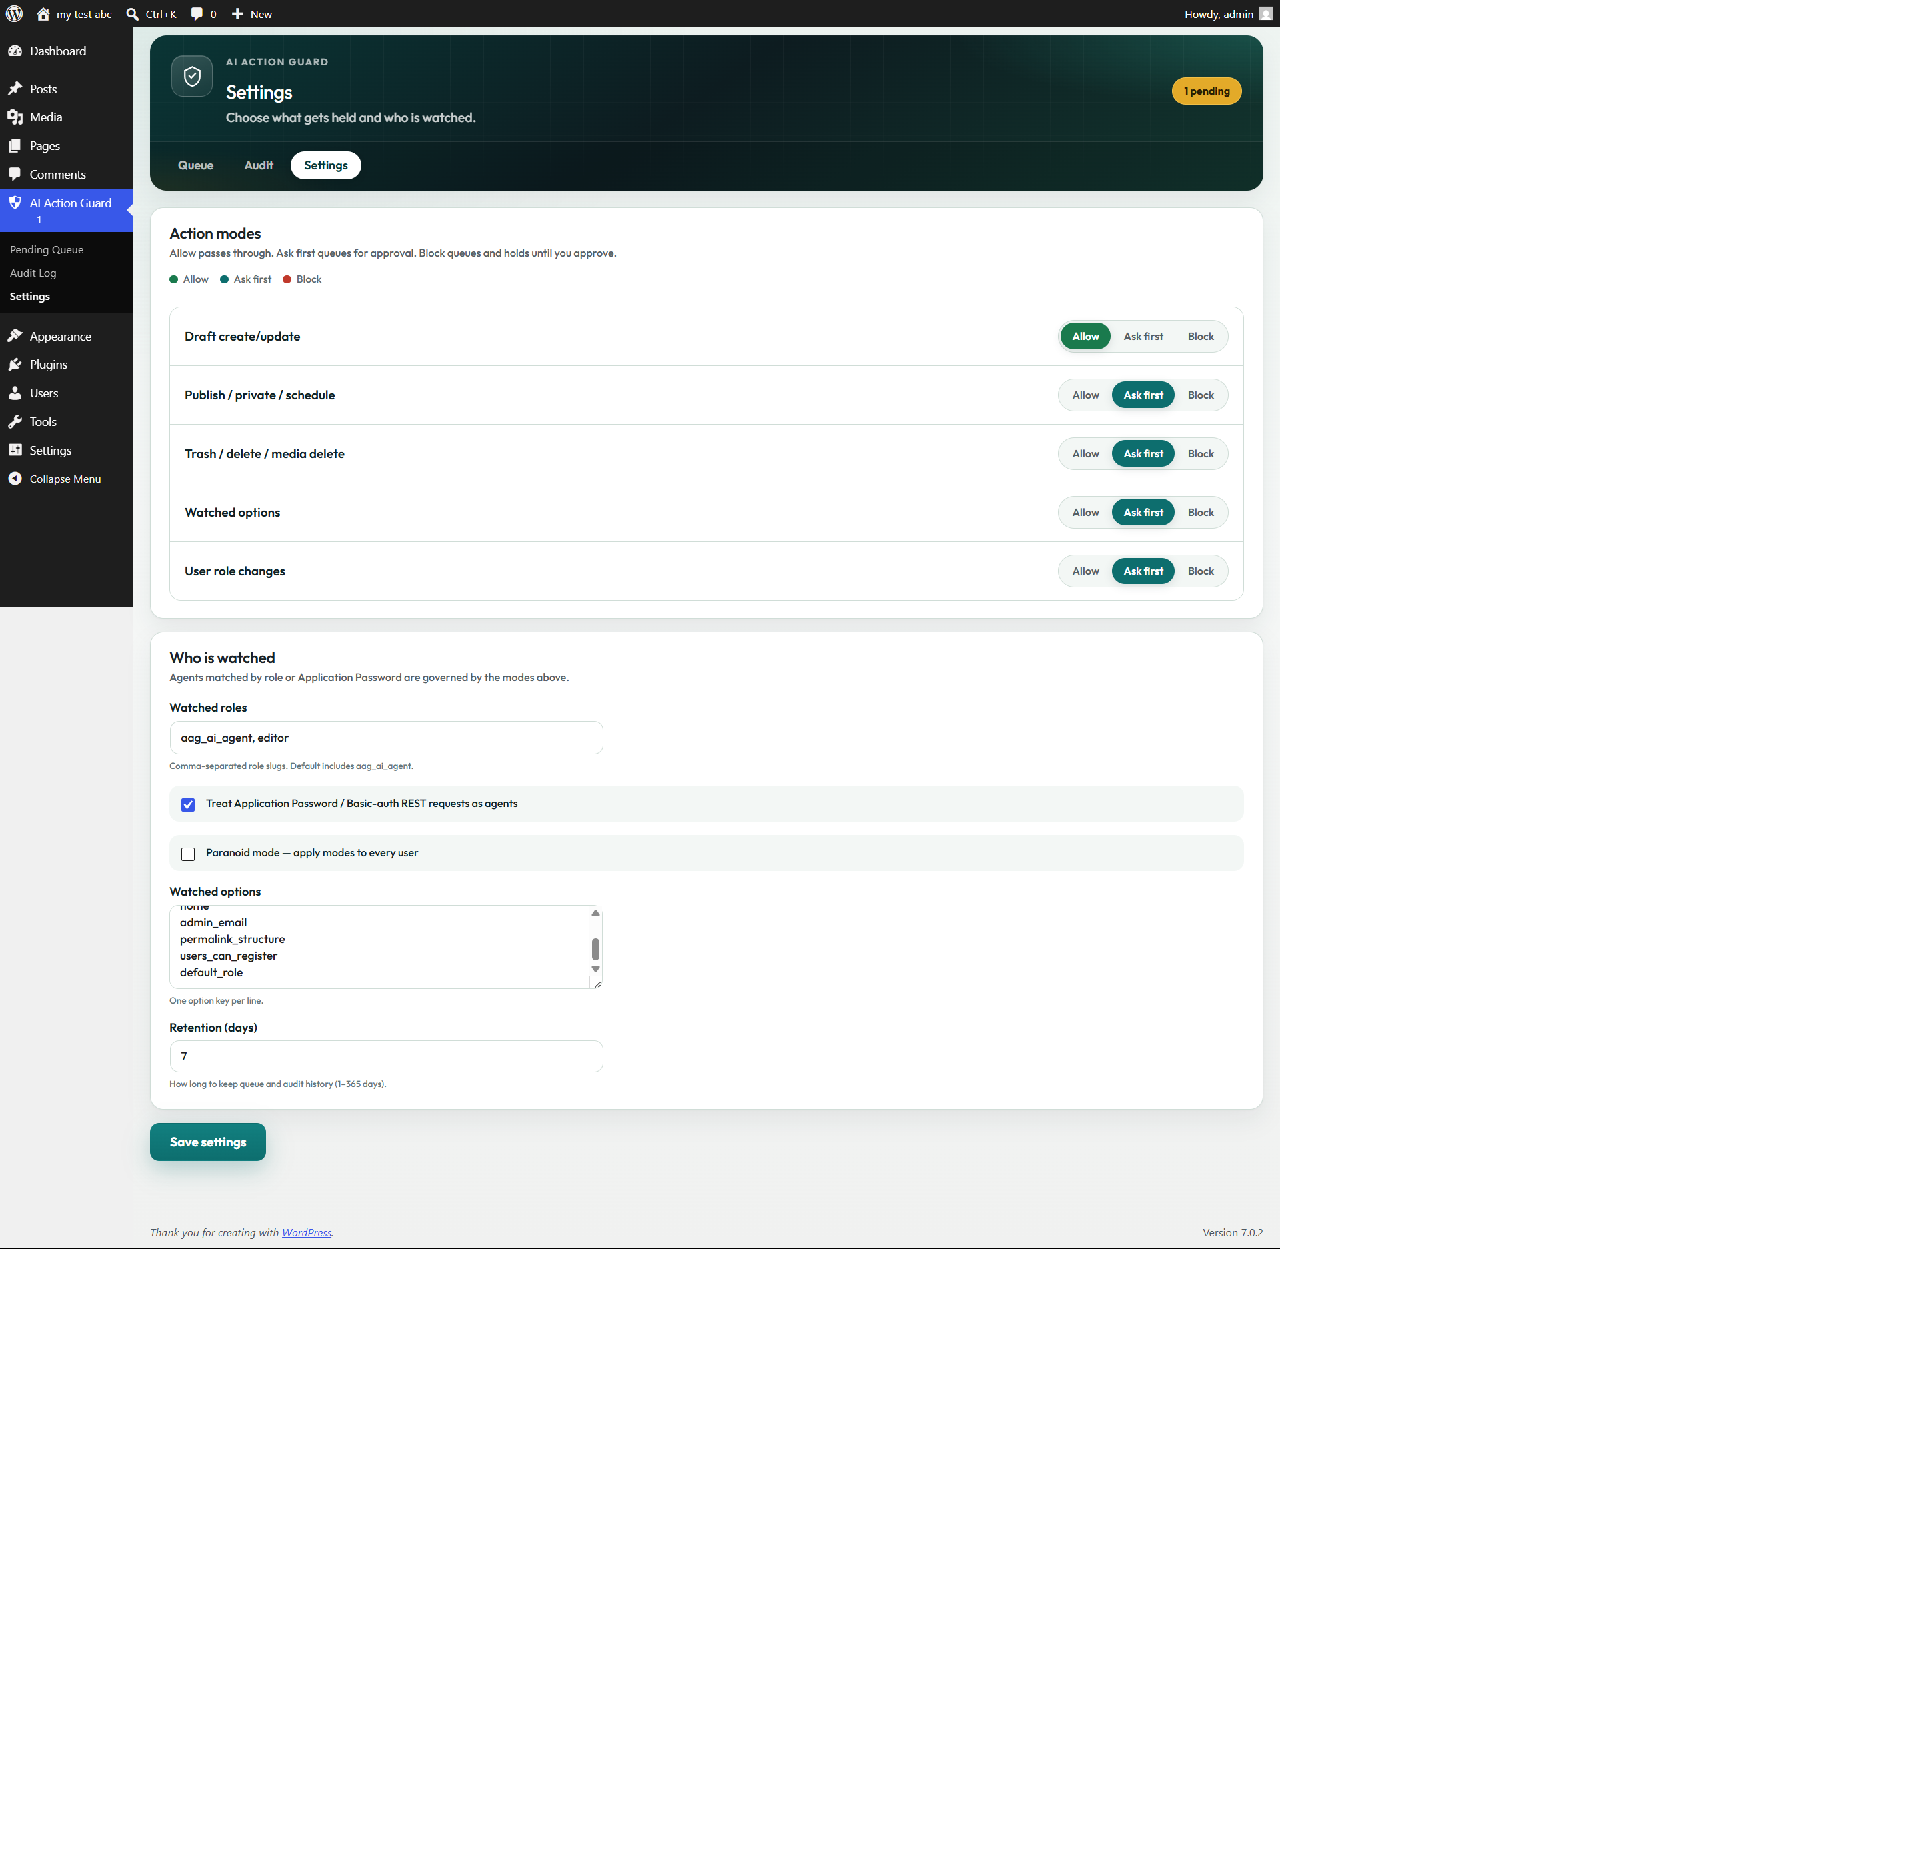Click the Retention (days) input field
The height and width of the screenshot is (1874, 1920).
pos(386,1056)
